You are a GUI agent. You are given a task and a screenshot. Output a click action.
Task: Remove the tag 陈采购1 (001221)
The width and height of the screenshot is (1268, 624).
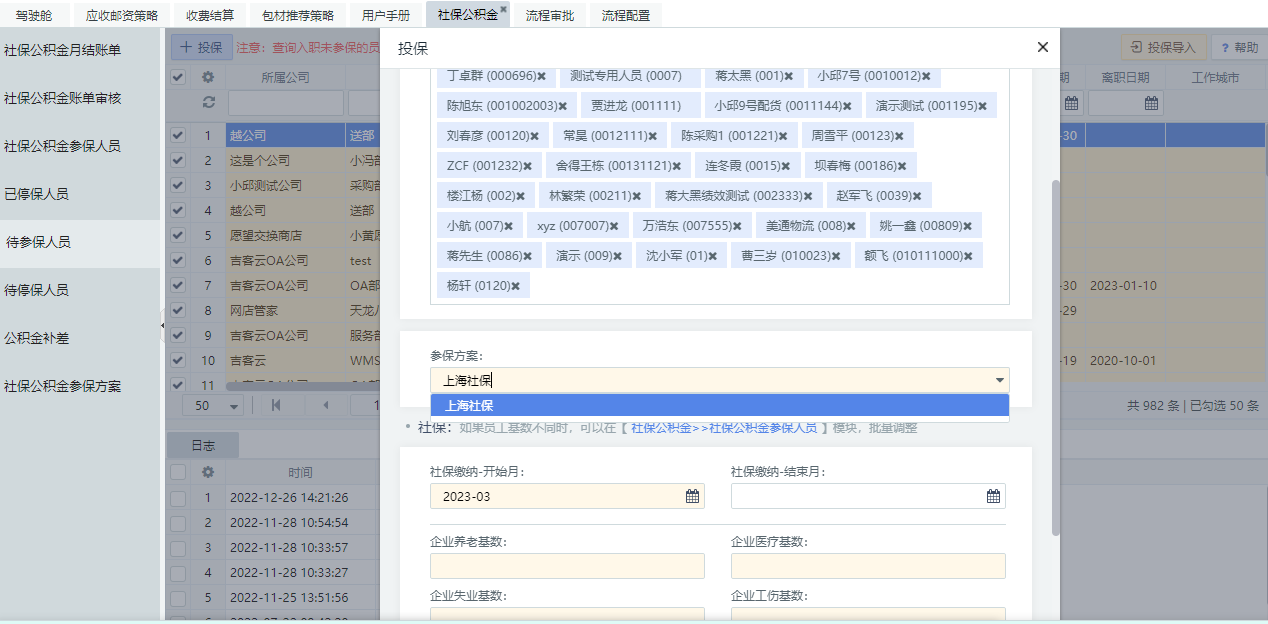coord(782,136)
